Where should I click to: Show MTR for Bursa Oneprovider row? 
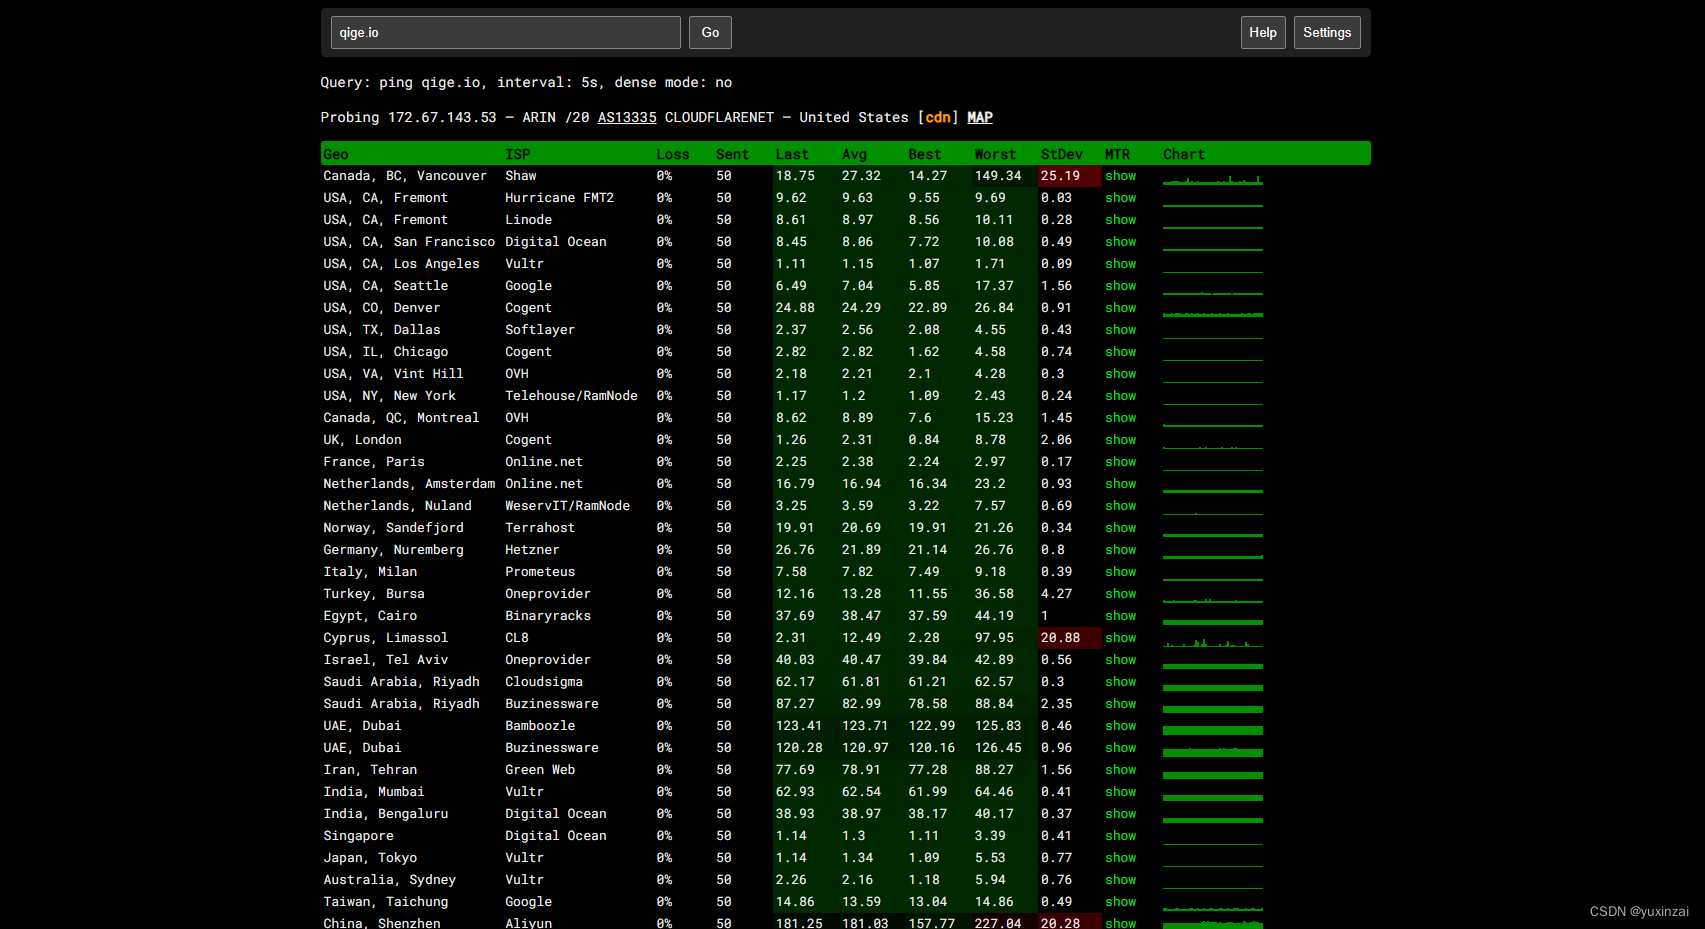pos(1121,594)
